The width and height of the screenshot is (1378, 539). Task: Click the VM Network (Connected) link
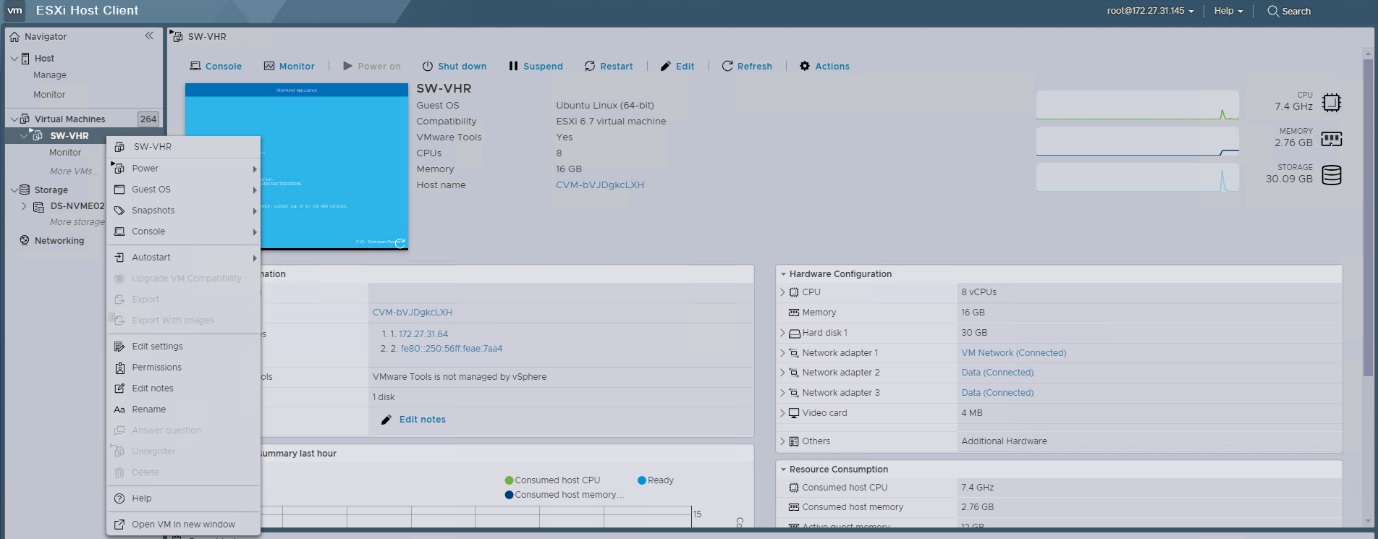tap(1014, 353)
